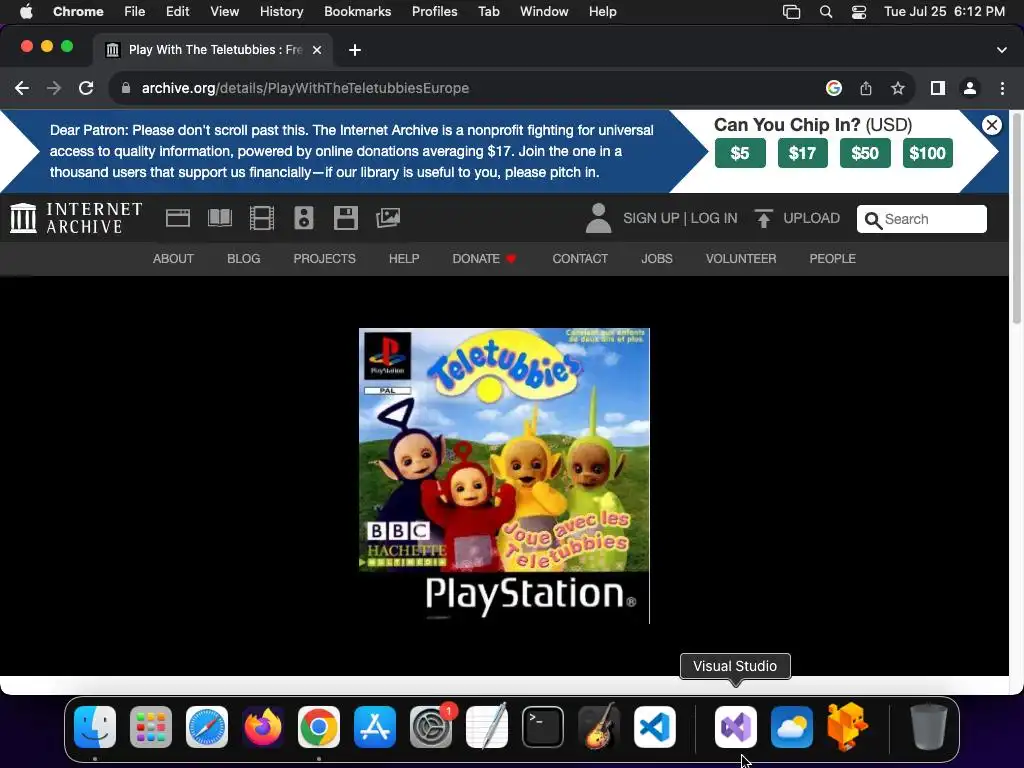
Task: Open the Chrome profile icon
Action: coord(970,88)
